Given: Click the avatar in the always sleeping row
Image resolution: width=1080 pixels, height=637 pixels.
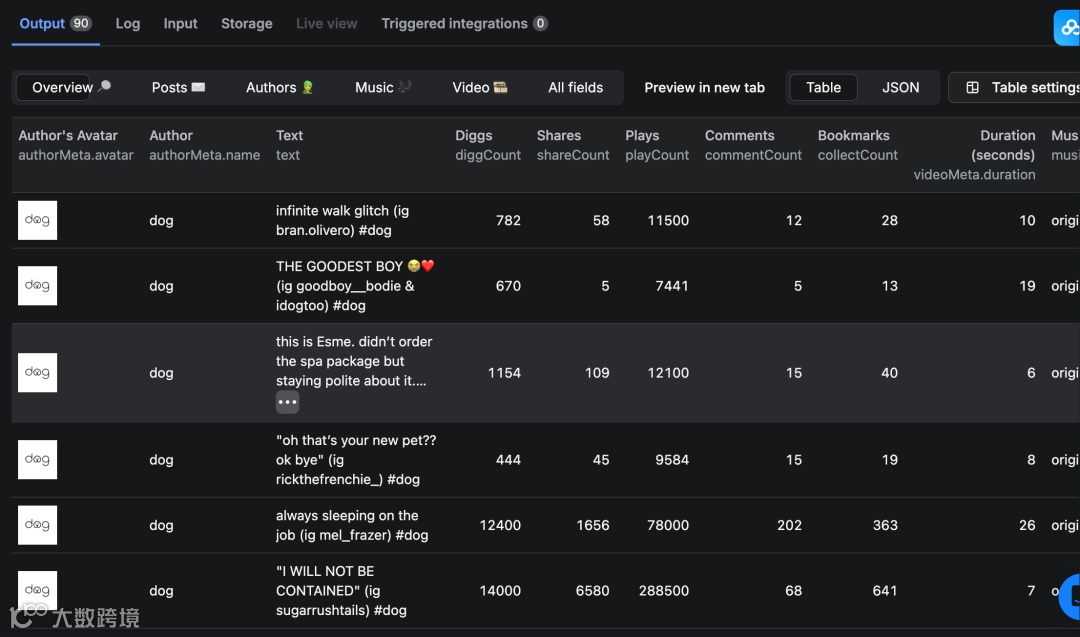Looking at the screenshot, I should coord(38,525).
